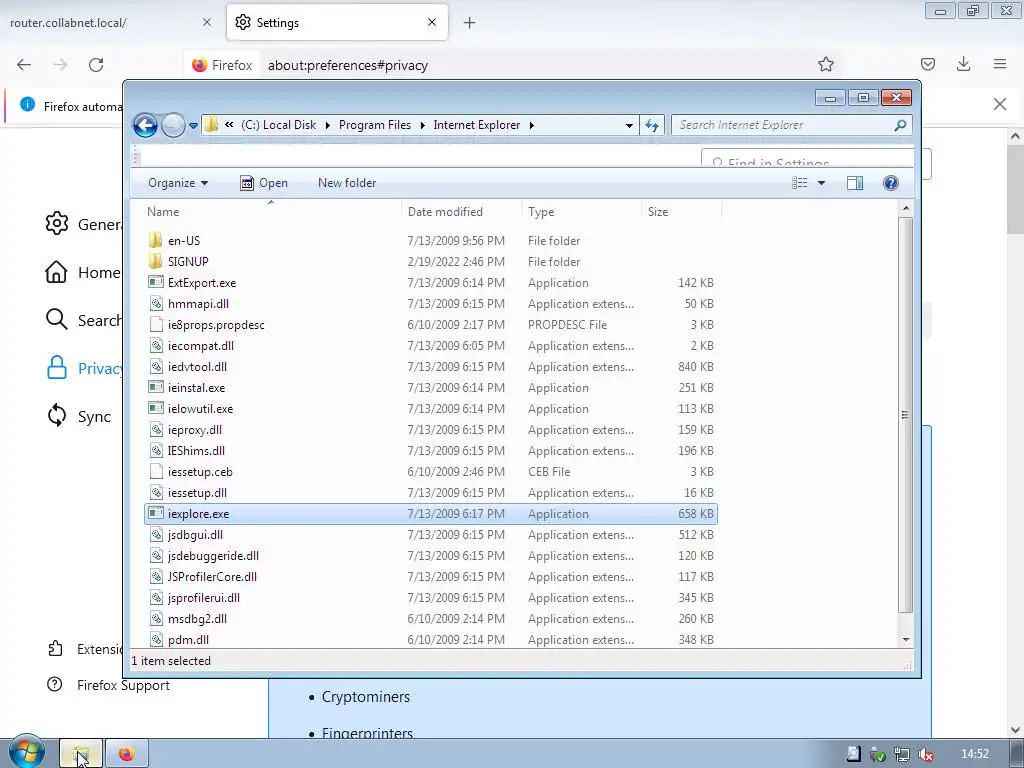Click the network tray icon

click(902, 754)
